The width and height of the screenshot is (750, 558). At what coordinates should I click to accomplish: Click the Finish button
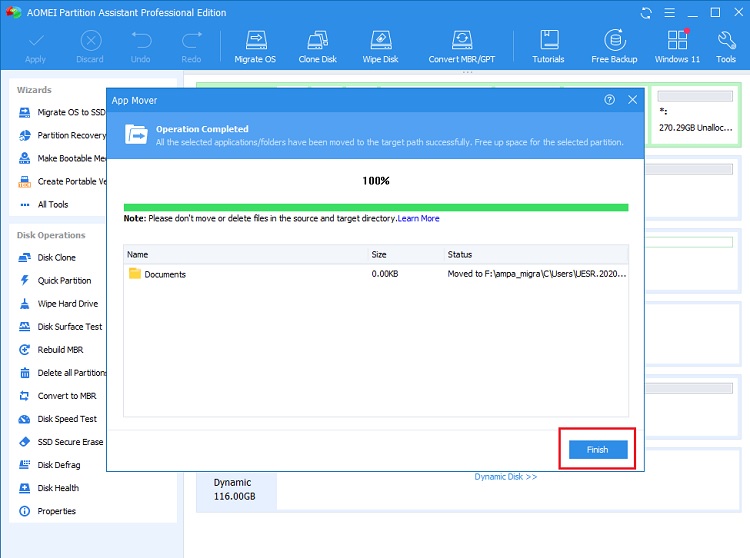[x=598, y=449]
